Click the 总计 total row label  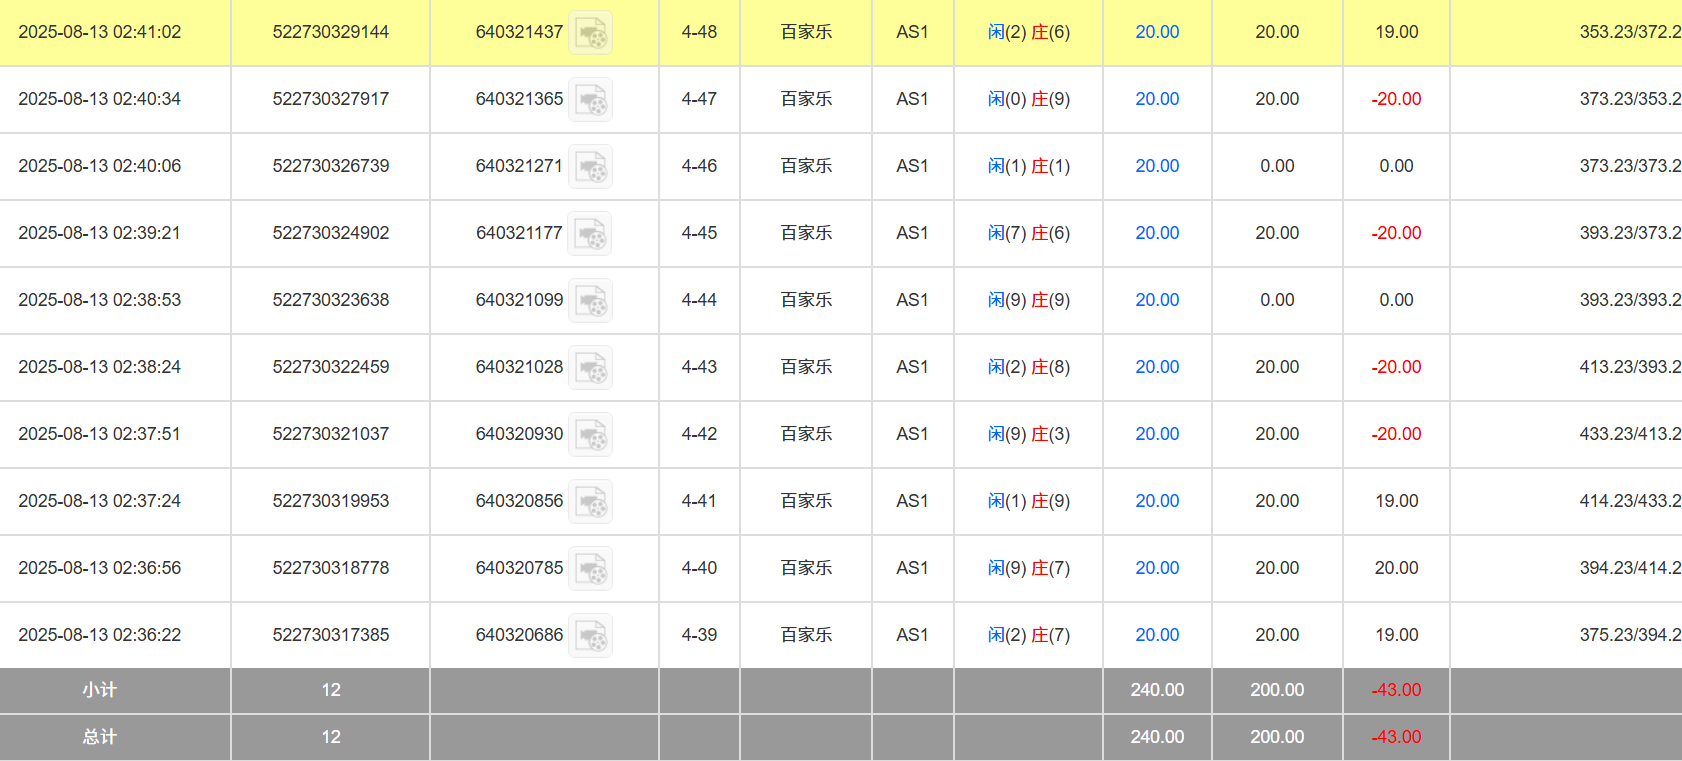coord(100,737)
